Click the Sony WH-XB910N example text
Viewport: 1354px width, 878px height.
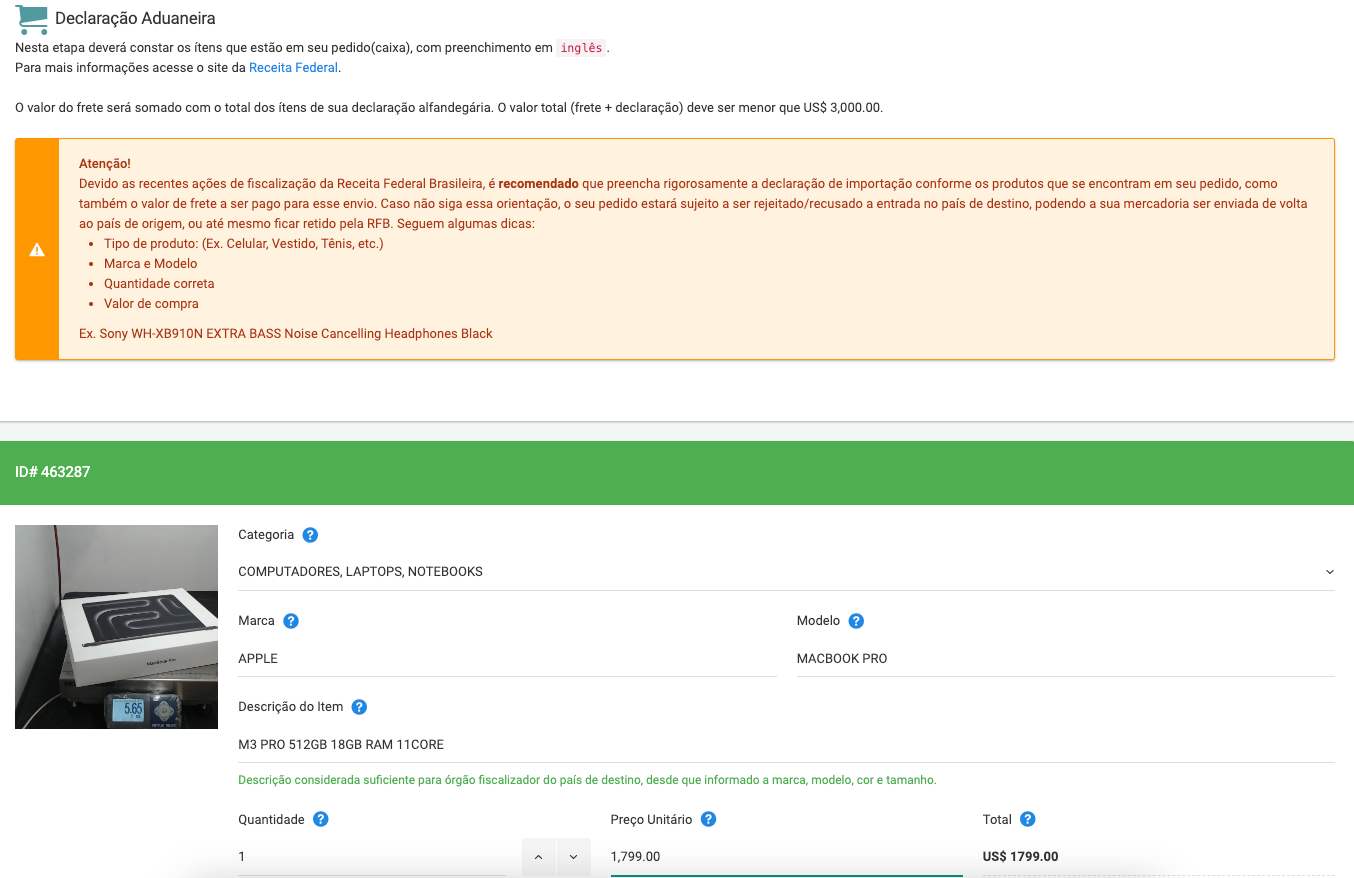tap(286, 334)
